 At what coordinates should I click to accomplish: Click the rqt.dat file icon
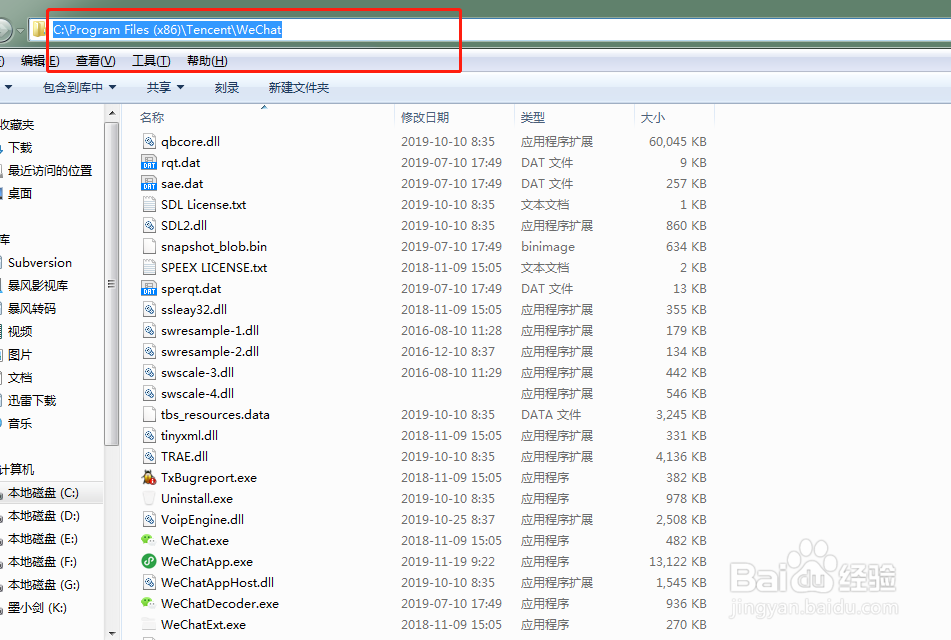pyautogui.click(x=149, y=163)
